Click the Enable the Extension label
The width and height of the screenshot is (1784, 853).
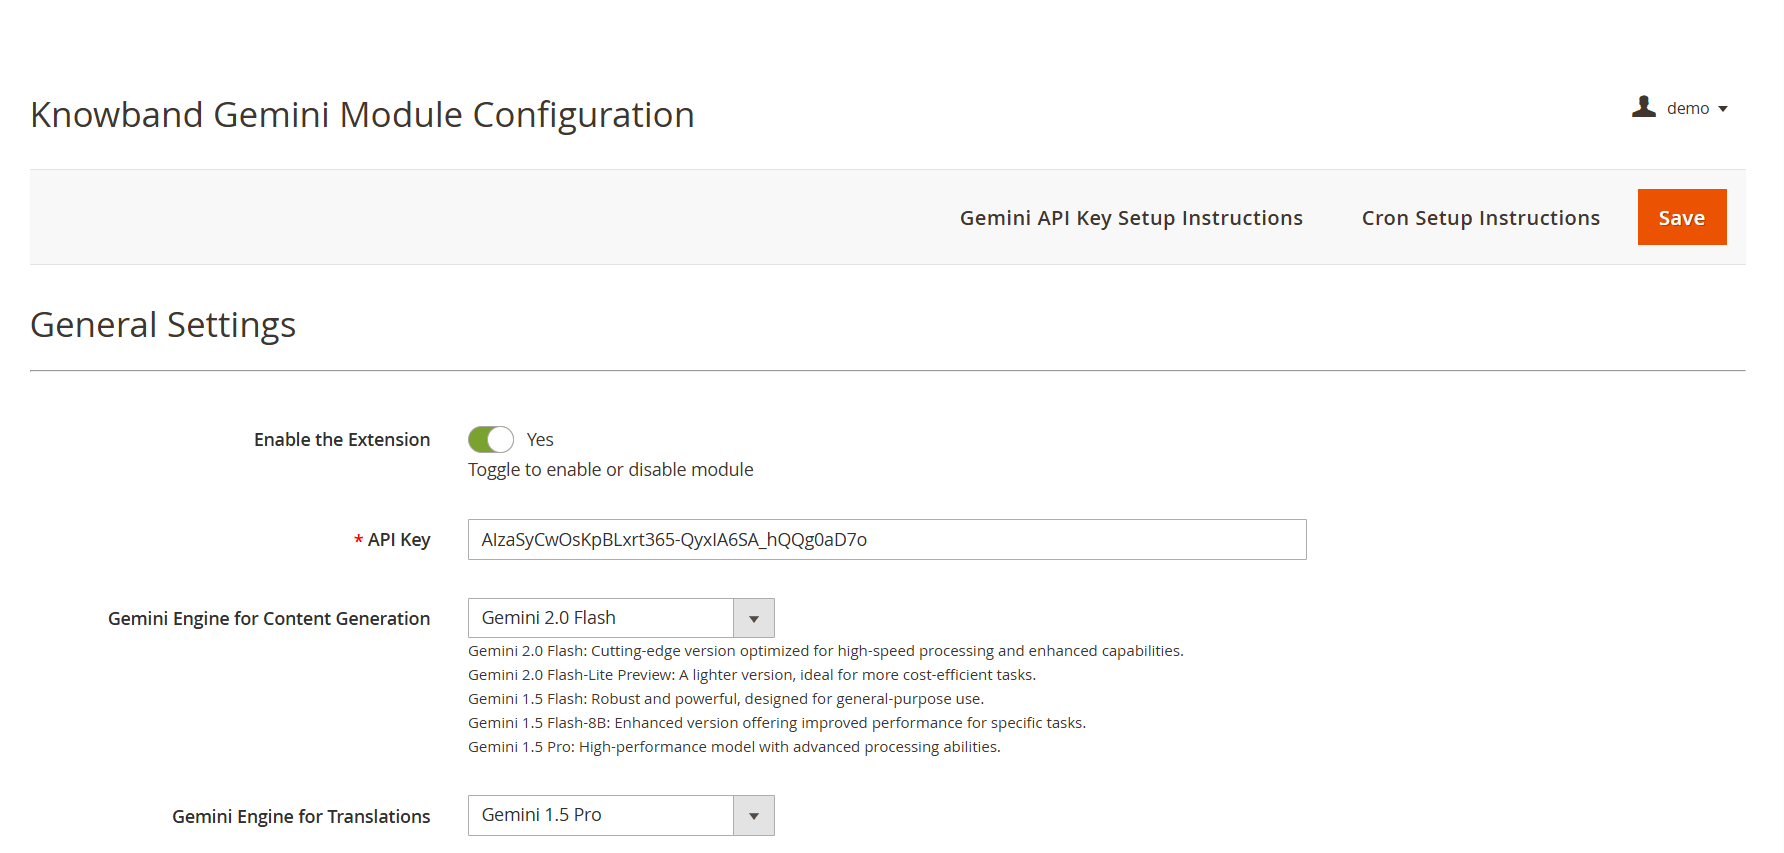tap(342, 440)
